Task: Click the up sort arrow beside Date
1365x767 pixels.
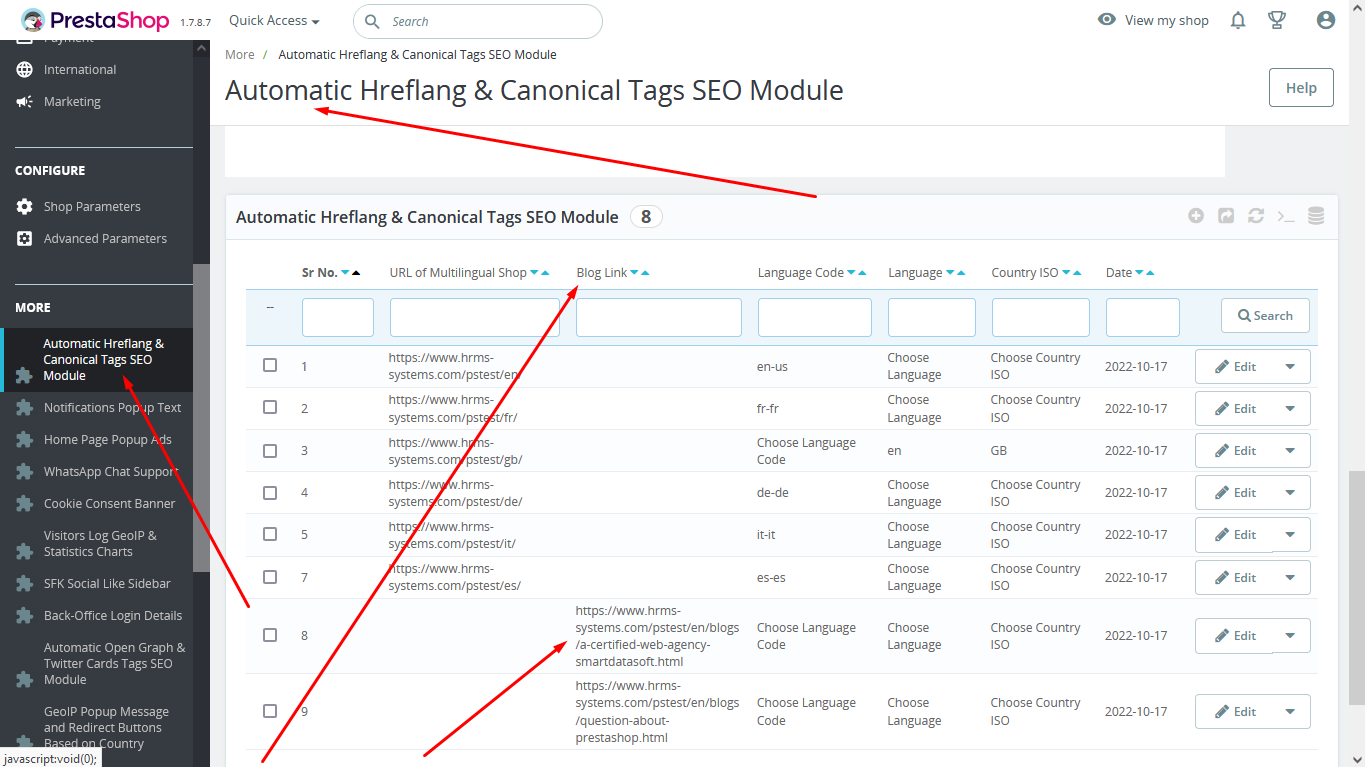Action: tap(1151, 273)
